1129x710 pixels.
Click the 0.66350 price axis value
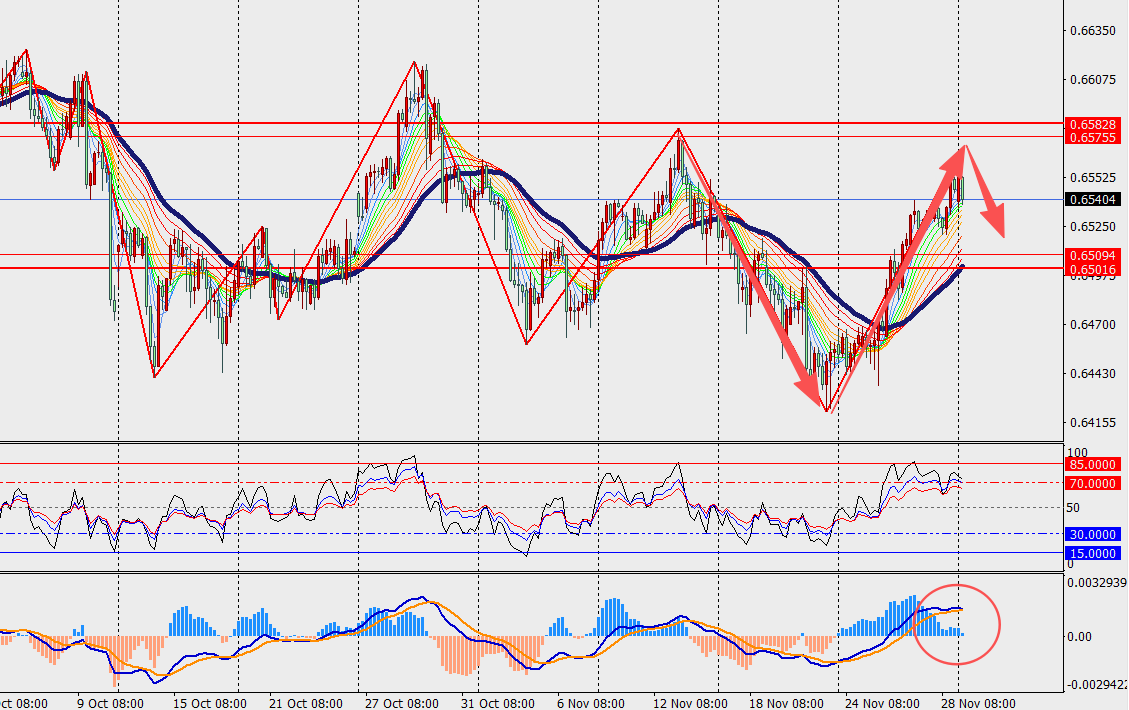[x=1092, y=31]
